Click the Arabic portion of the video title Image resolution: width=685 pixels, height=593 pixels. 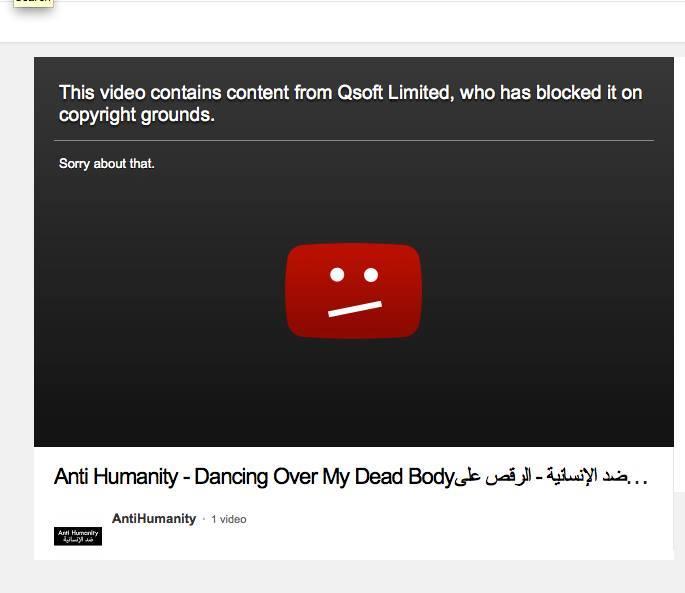tap(542, 476)
